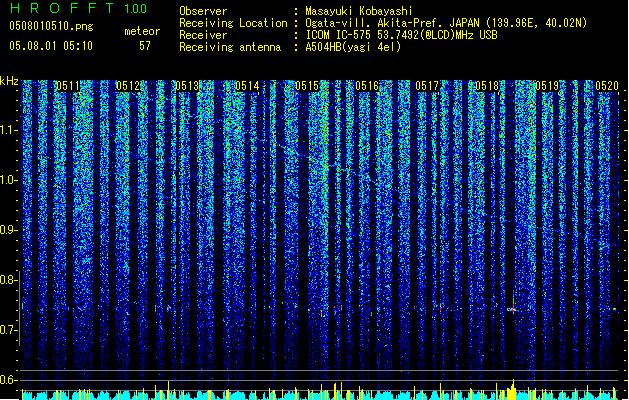Image resolution: width=629 pixels, height=400 pixels.
Task: Click the 0.8 frequency axis label
Action: coord(8,280)
